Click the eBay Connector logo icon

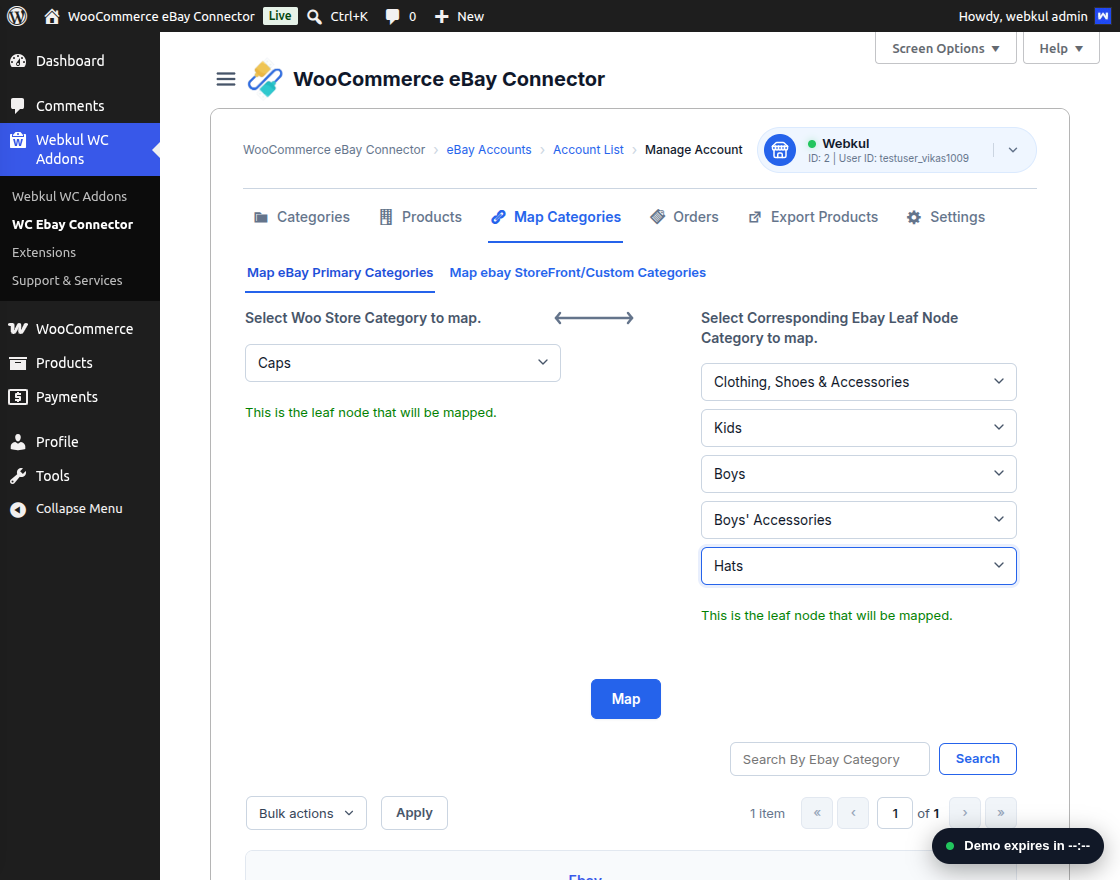click(x=265, y=79)
